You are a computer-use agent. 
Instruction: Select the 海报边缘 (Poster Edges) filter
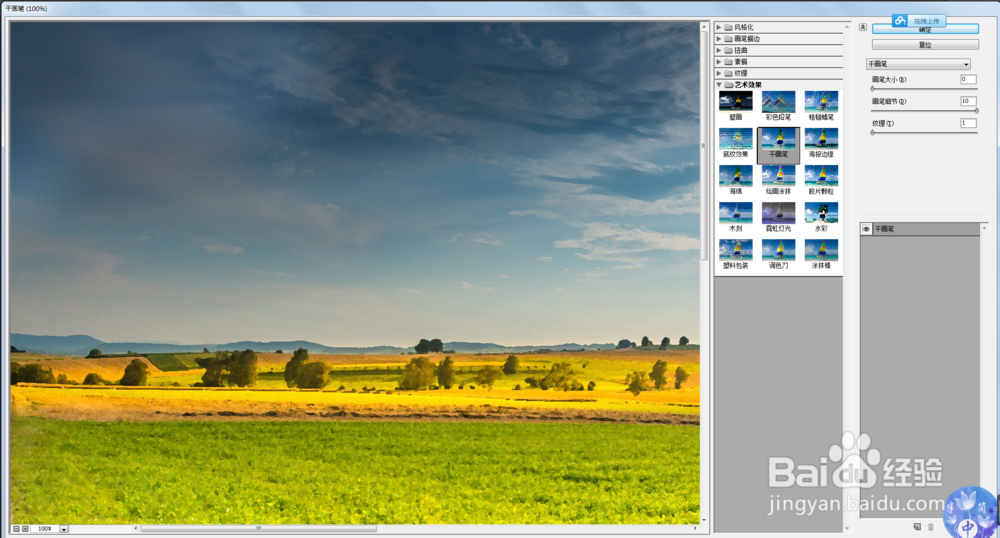(821, 143)
